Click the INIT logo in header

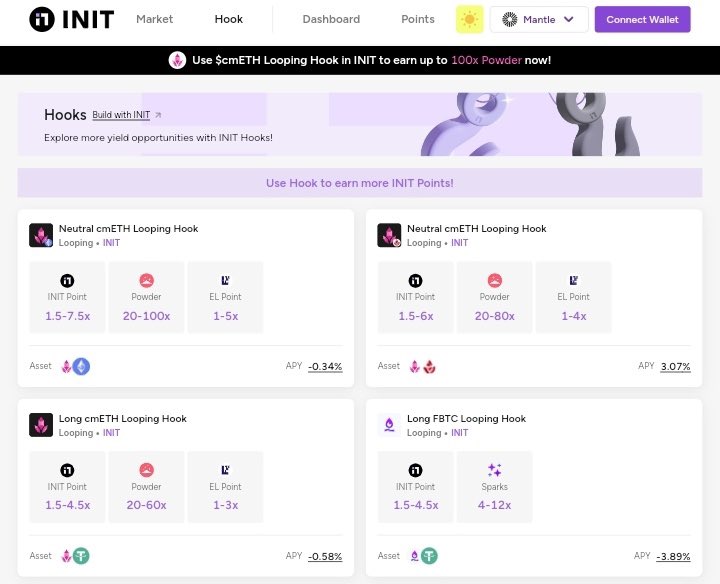click(x=71, y=19)
